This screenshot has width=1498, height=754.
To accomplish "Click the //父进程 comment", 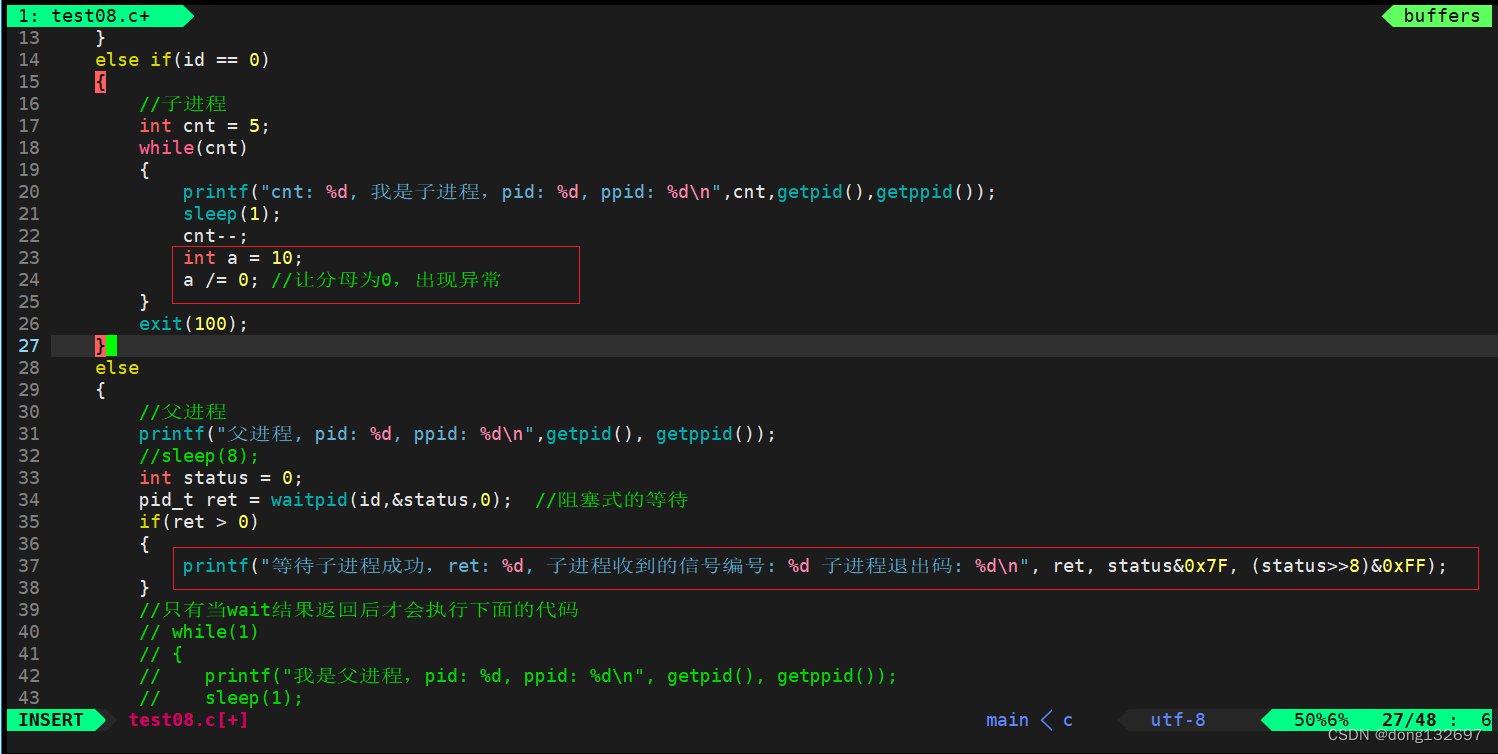I will (183, 412).
